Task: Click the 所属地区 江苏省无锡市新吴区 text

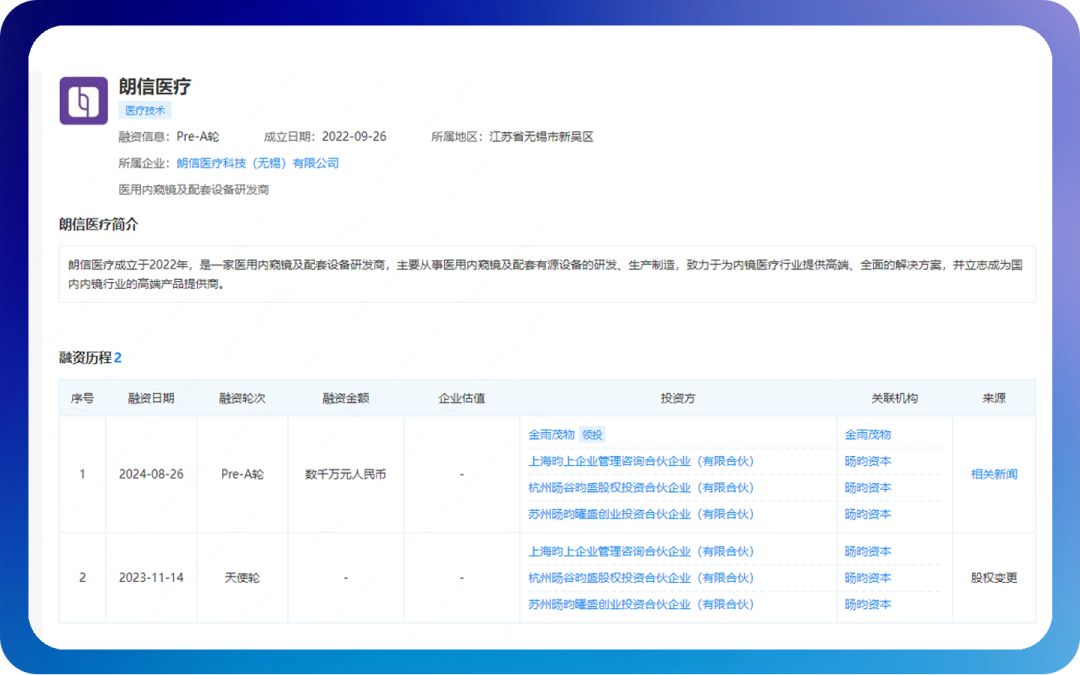Action: (x=512, y=136)
